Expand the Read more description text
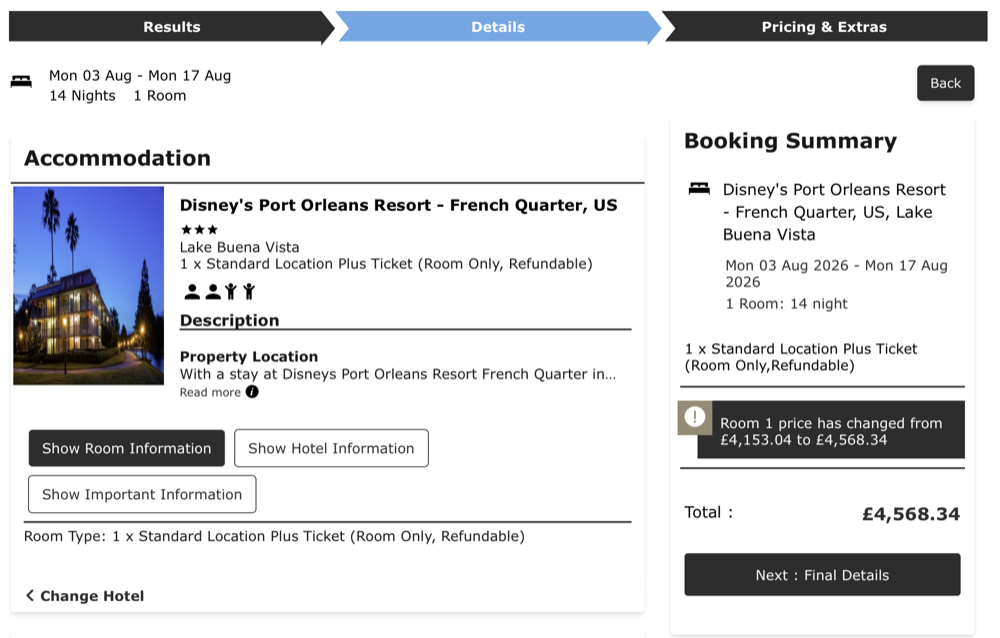This screenshot has width=1000, height=638. pyautogui.click(x=210, y=392)
